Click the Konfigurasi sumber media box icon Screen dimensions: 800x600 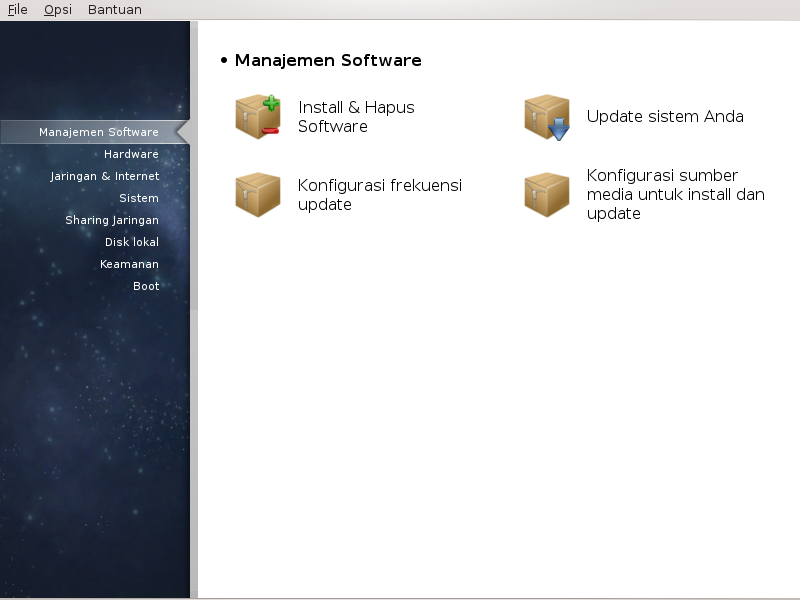(x=547, y=194)
